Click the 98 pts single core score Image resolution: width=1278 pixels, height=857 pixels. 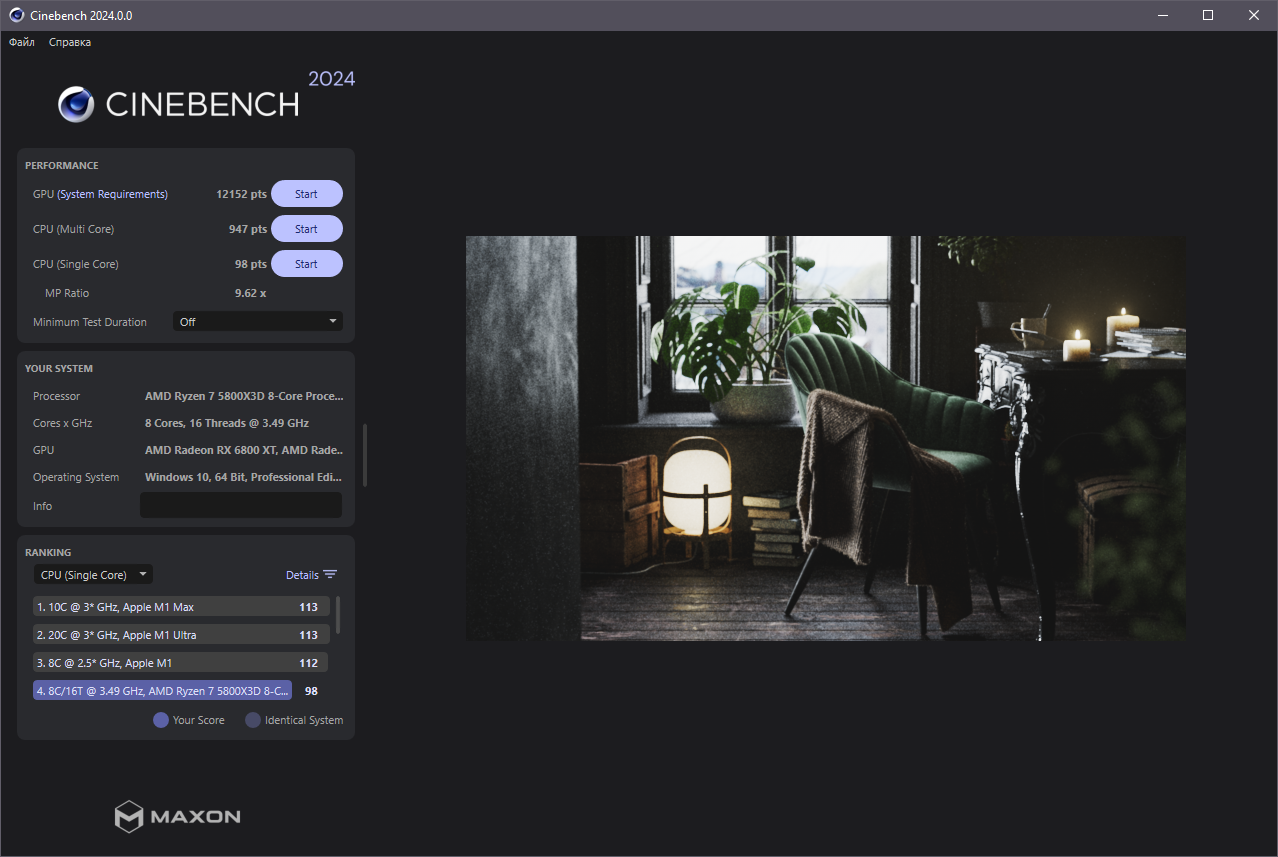(x=251, y=264)
